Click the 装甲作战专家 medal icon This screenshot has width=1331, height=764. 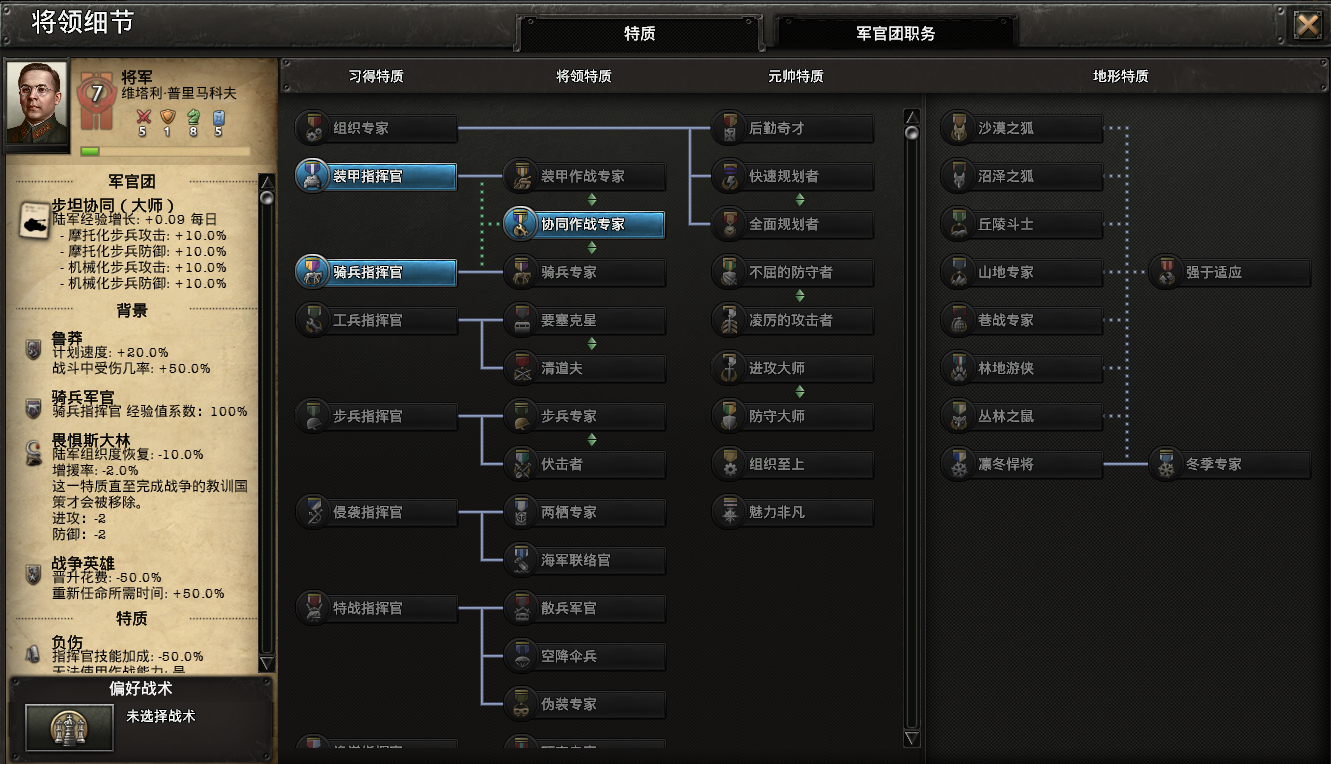pos(521,177)
